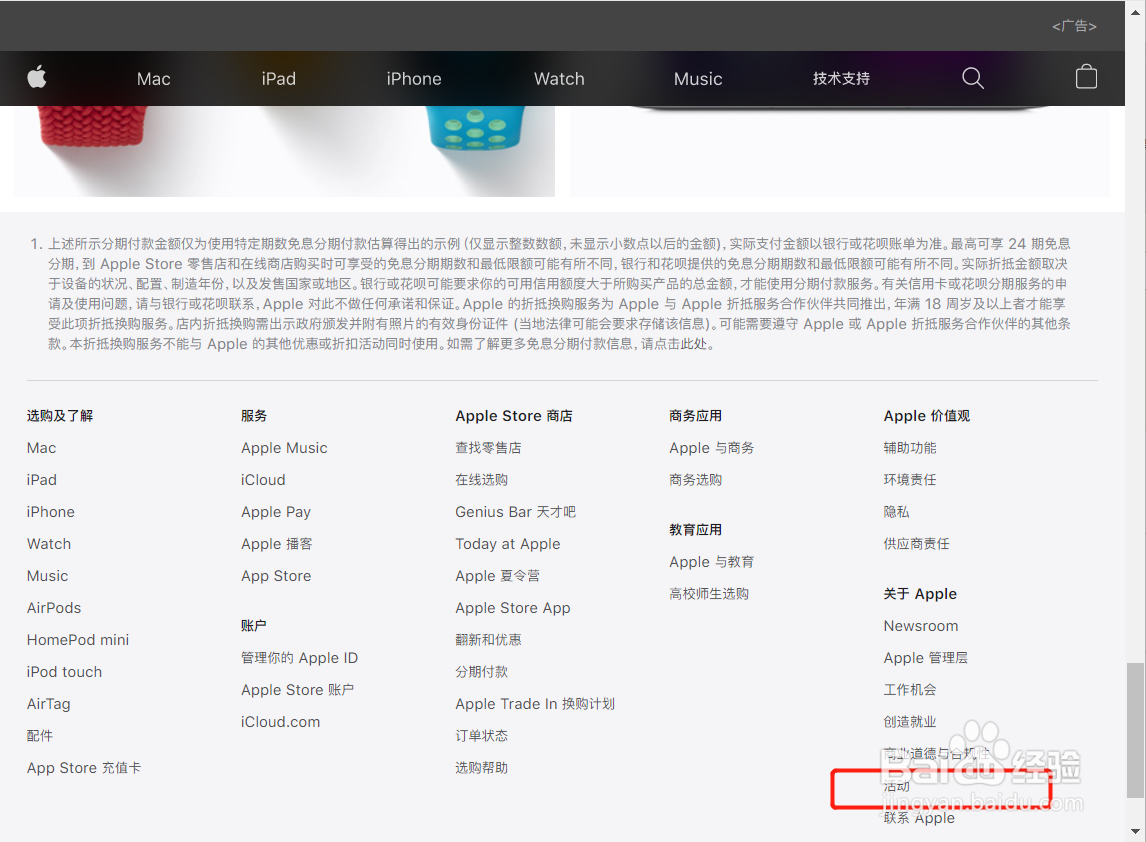1146x842 pixels.
Task: Open 联系 Apple link
Action: click(x=919, y=819)
